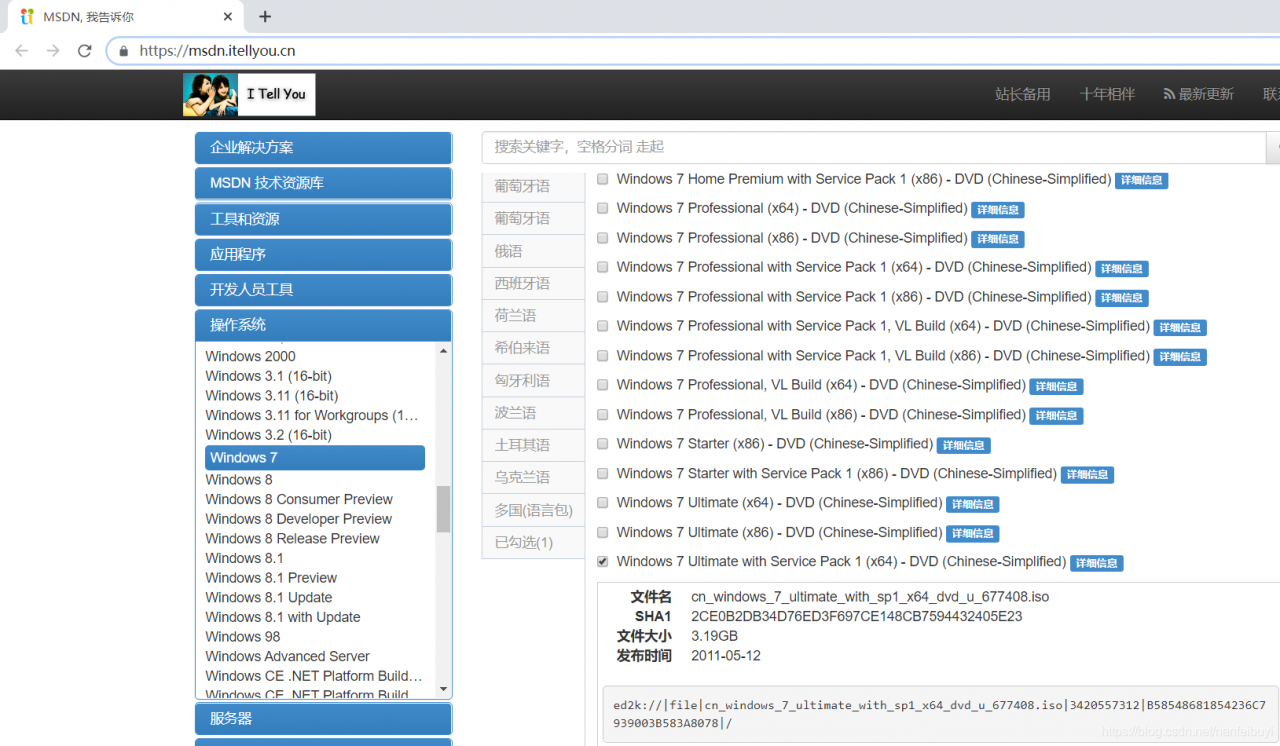Viewport: 1280px width, 746px height.
Task: Click the MSDN tab favicon
Action: click(27, 17)
